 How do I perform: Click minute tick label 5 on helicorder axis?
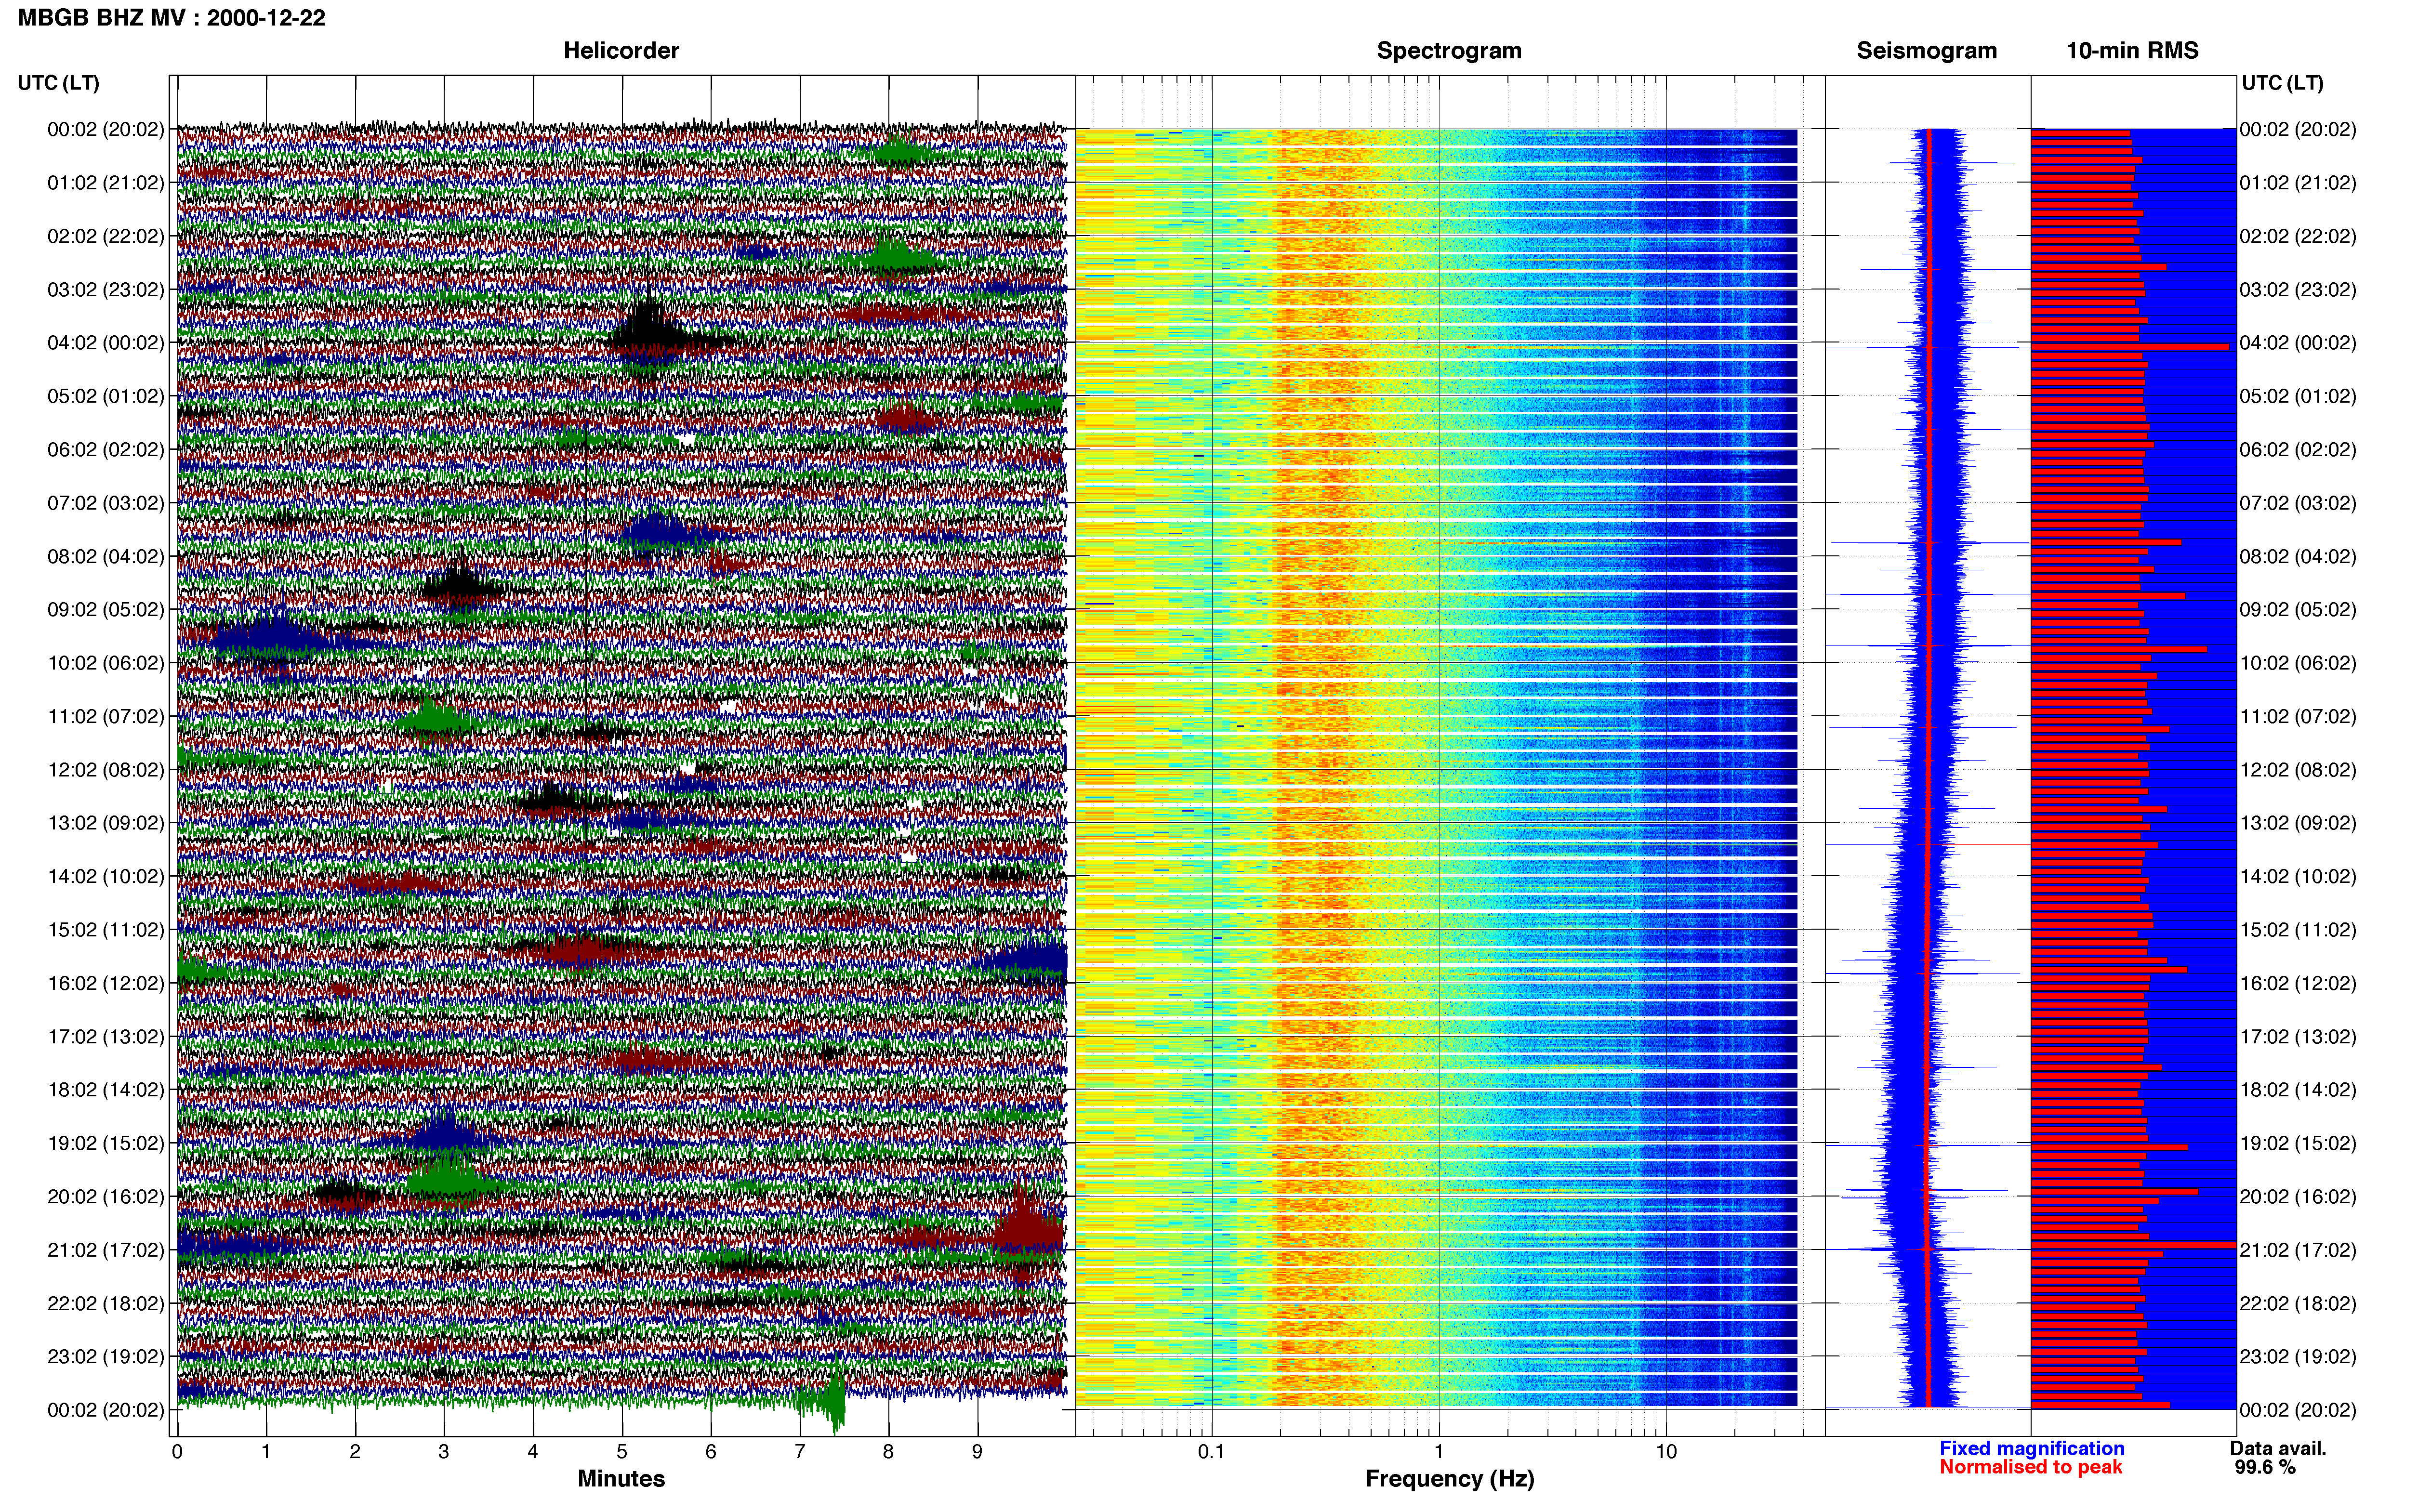point(622,1452)
